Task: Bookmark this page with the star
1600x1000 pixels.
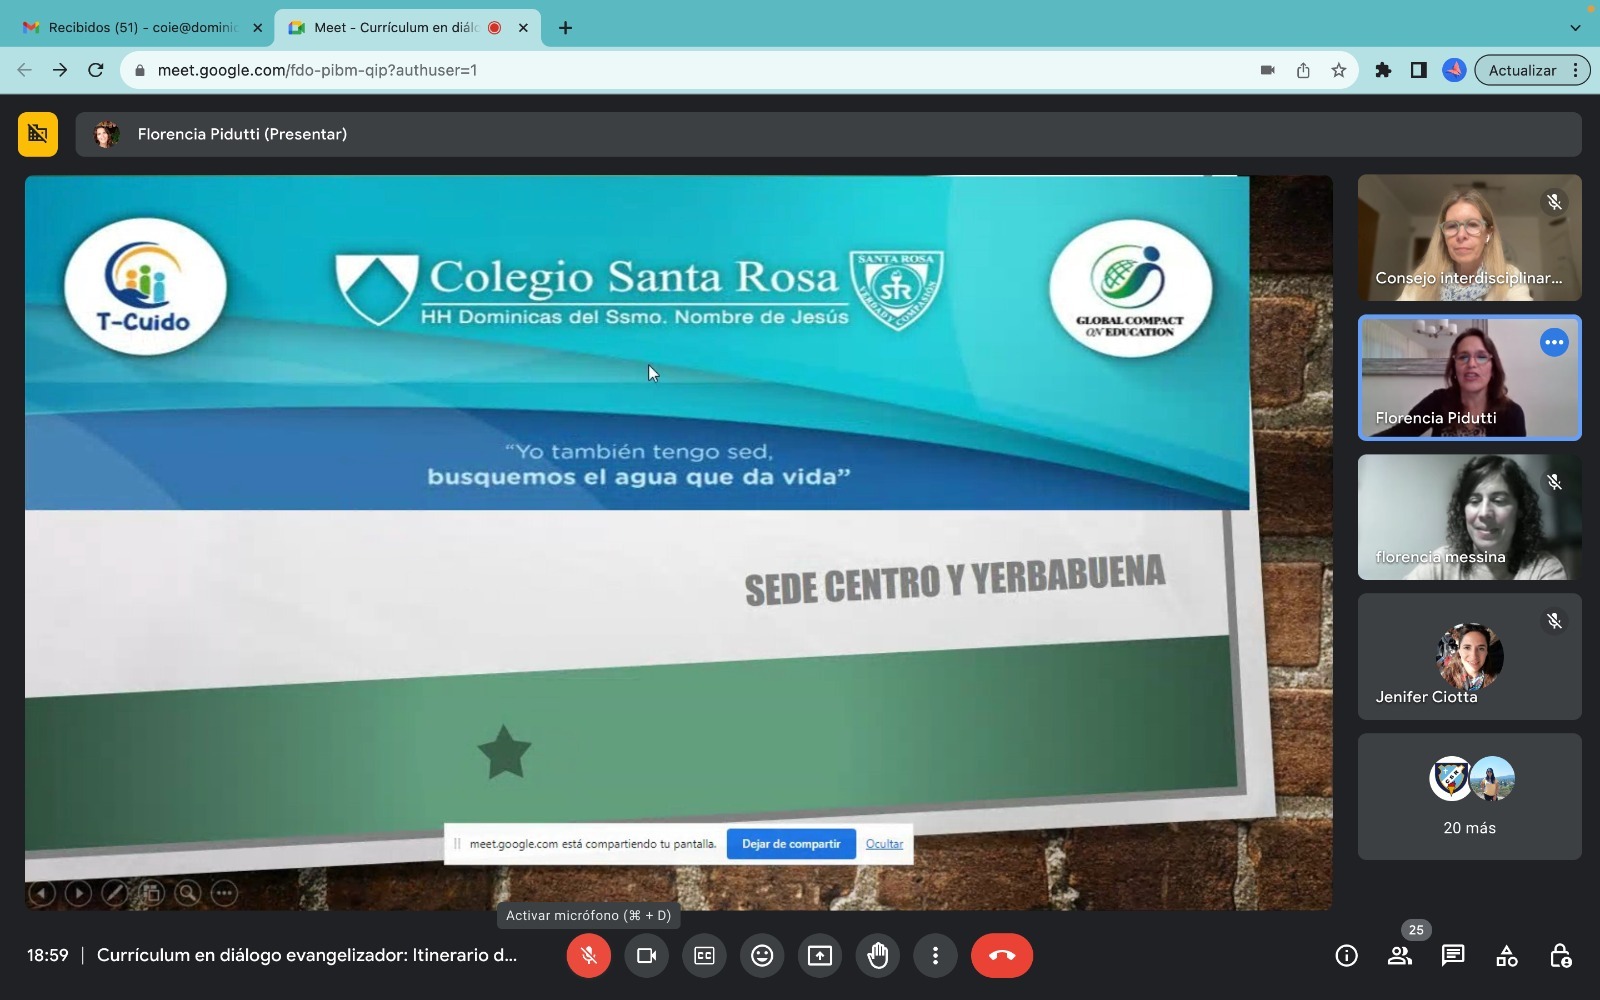Action: point(1339,70)
